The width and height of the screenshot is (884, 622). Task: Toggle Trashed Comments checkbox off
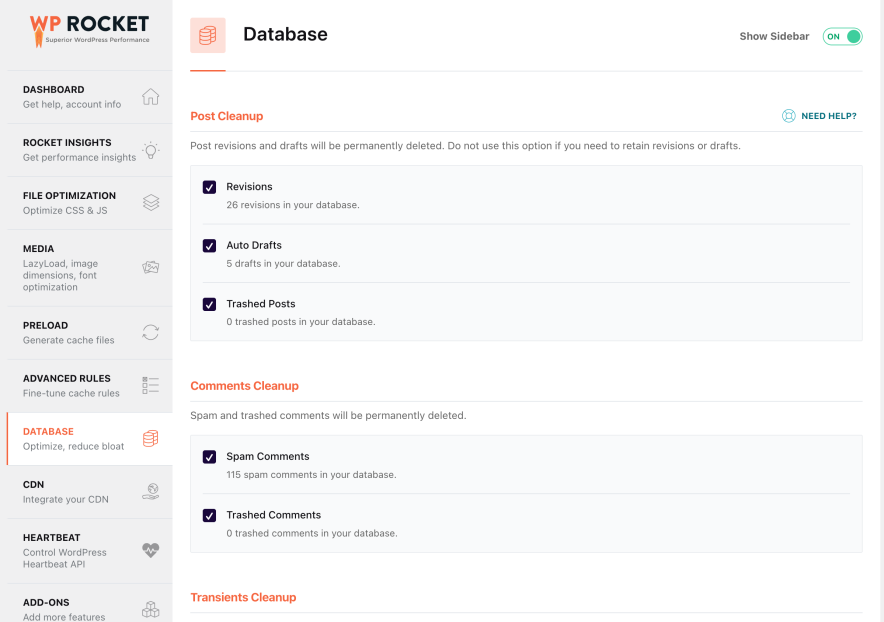(209, 515)
